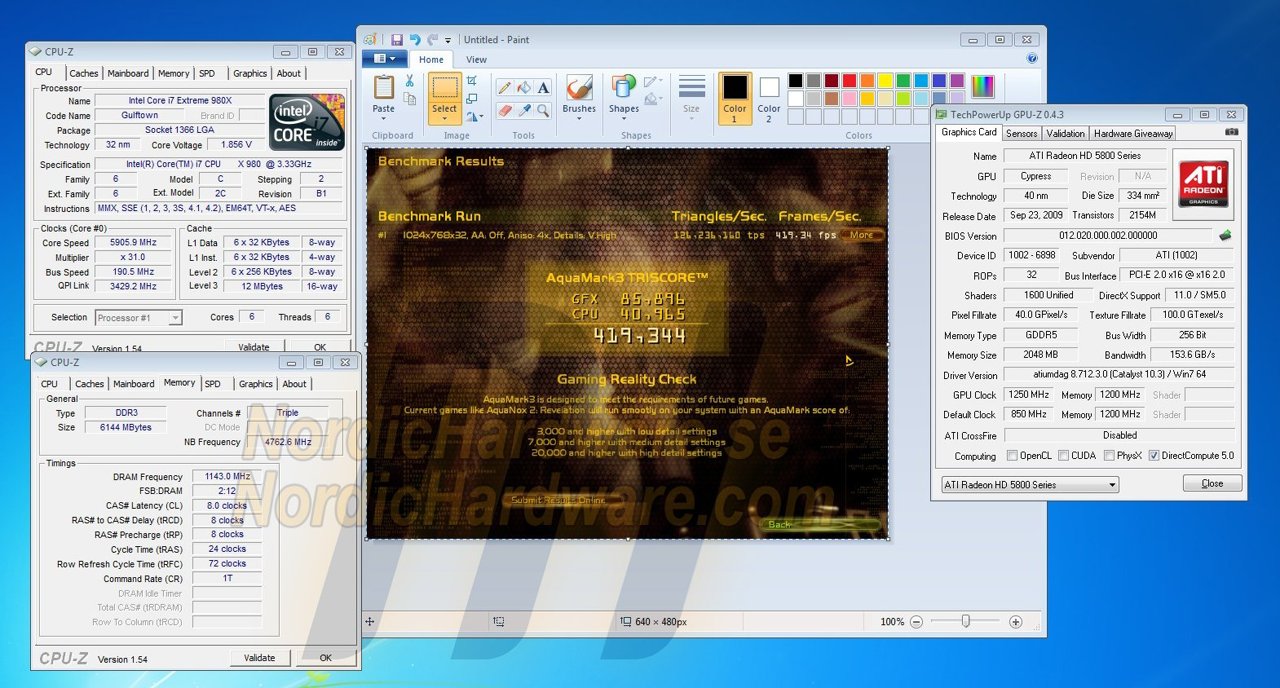The width and height of the screenshot is (1280, 688).
Task: Enable the CUDA checkbox
Action: (x=1063, y=456)
